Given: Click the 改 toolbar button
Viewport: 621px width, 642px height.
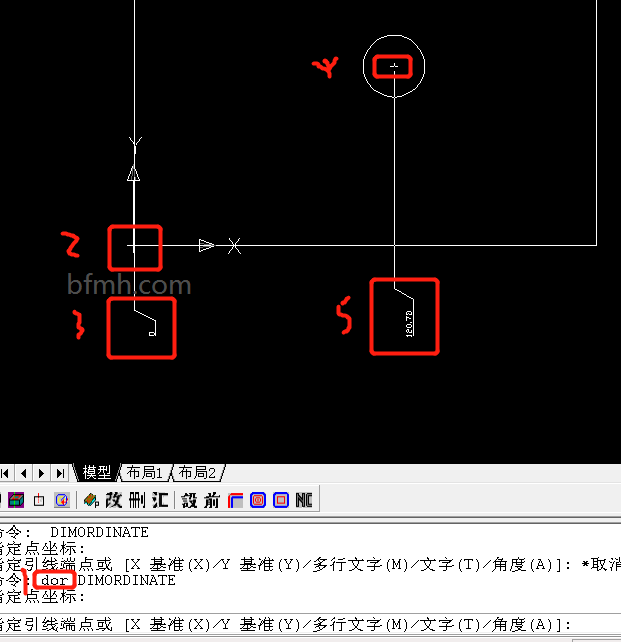Looking at the screenshot, I should [x=113, y=500].
